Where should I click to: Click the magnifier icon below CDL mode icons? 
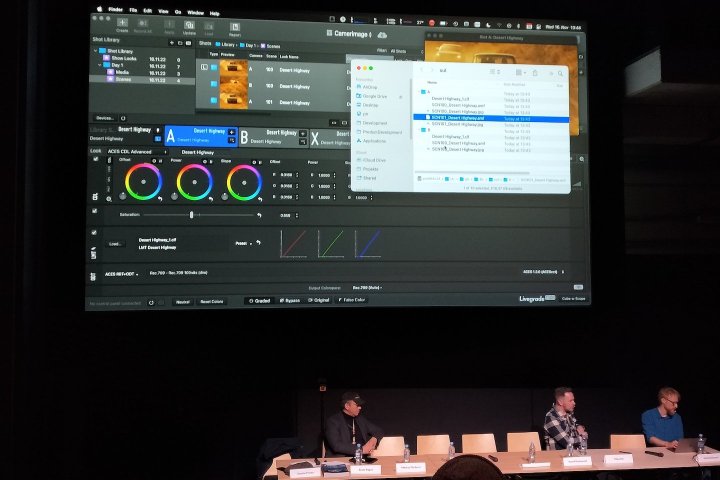(x=109, y=199)
